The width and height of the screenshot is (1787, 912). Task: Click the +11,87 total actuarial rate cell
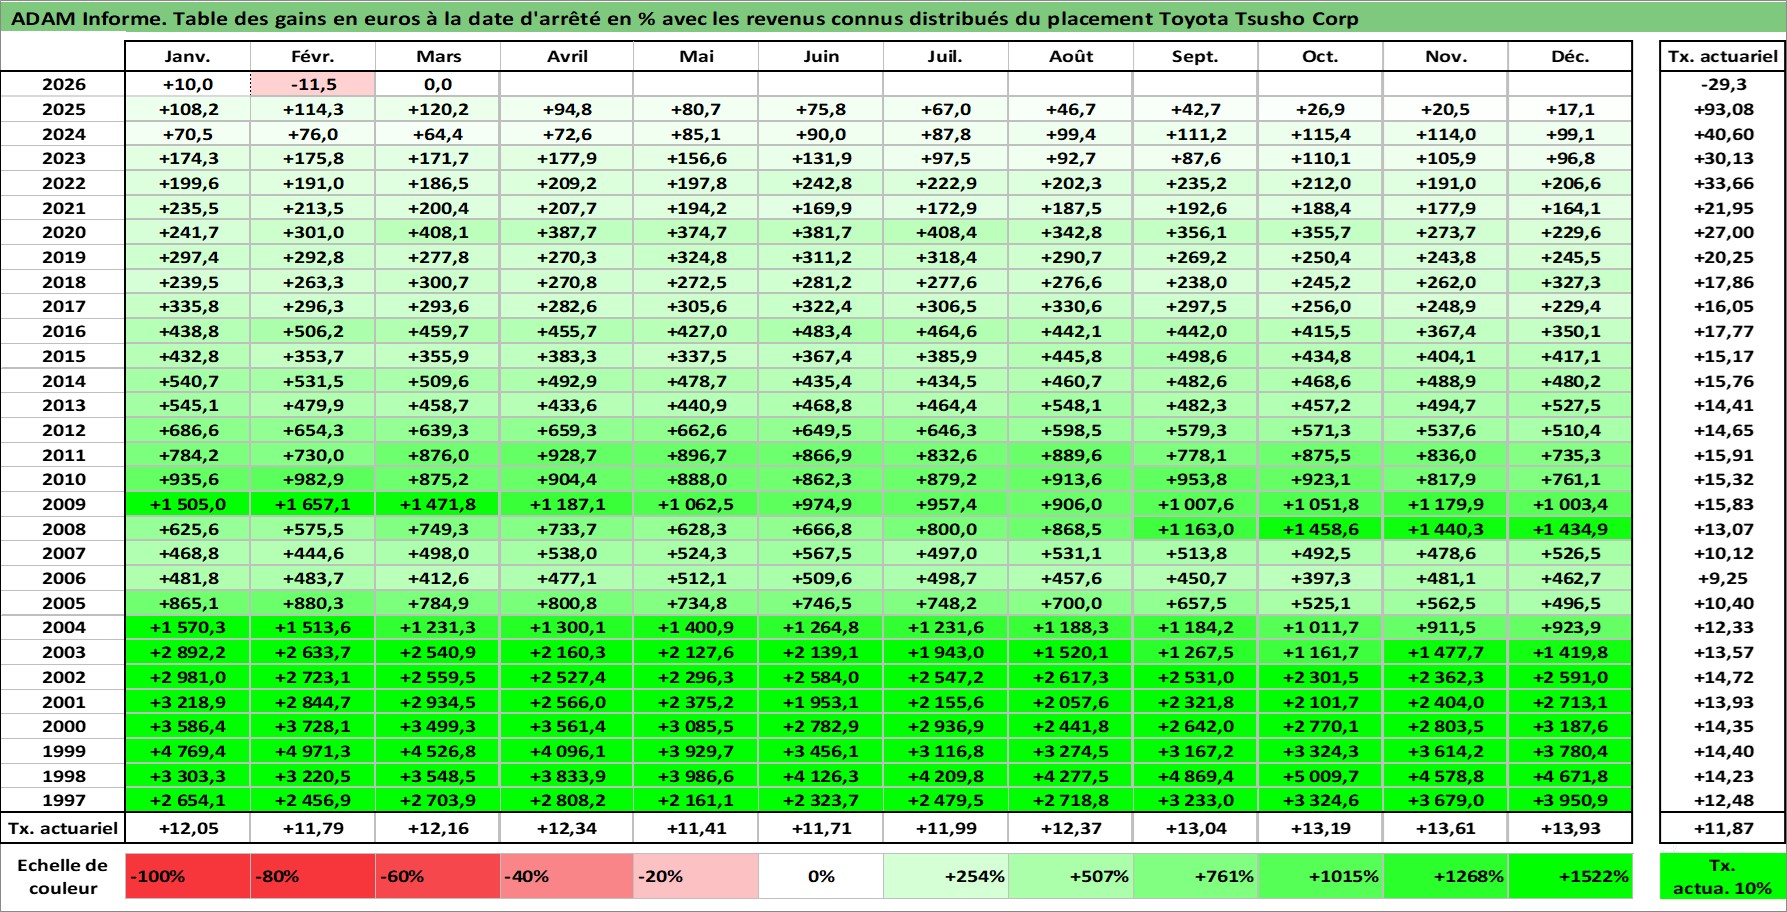pyautogui.click(x=1722, y=828)
